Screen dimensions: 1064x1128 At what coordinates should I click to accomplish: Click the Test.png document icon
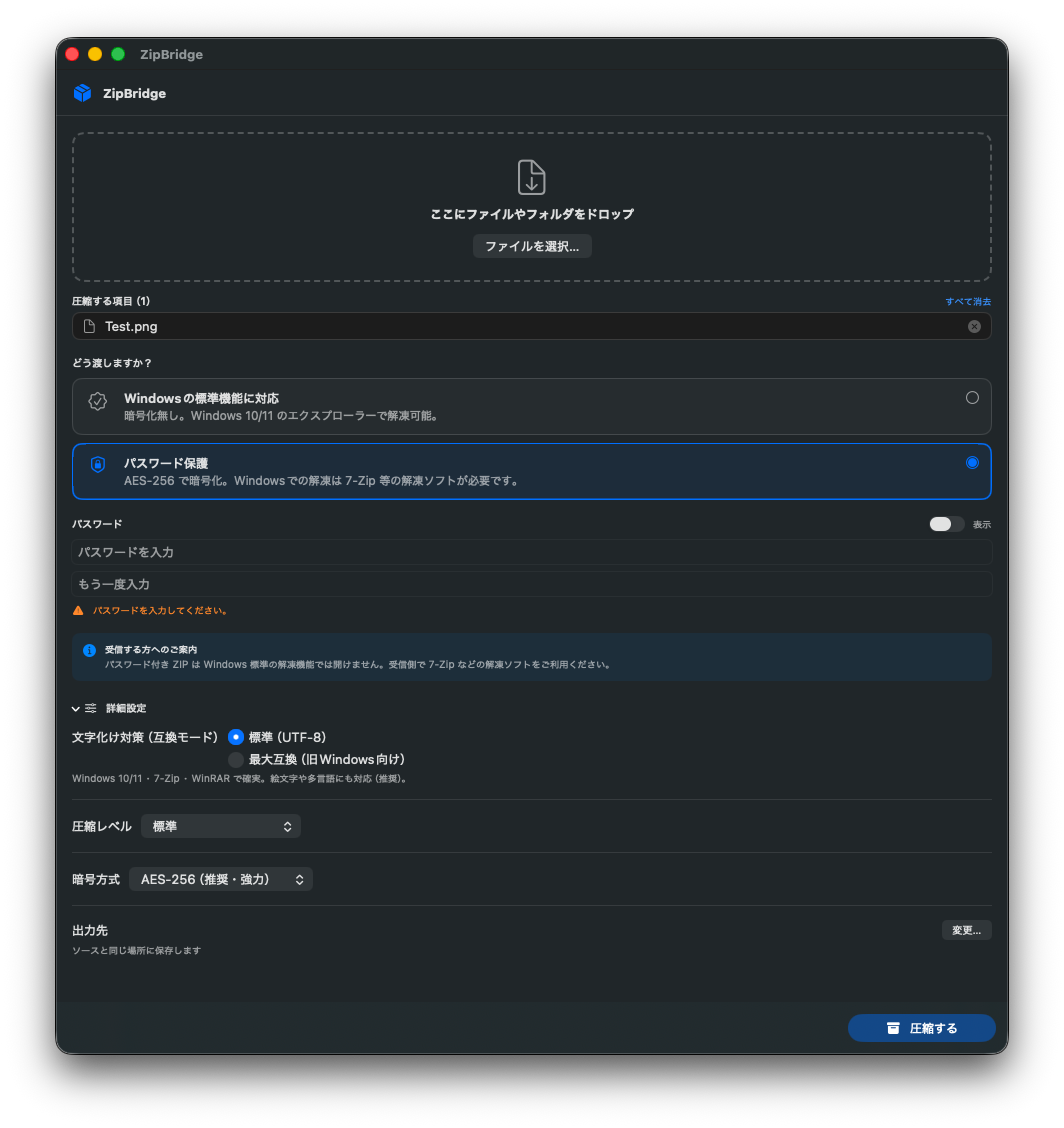(89, 327)
